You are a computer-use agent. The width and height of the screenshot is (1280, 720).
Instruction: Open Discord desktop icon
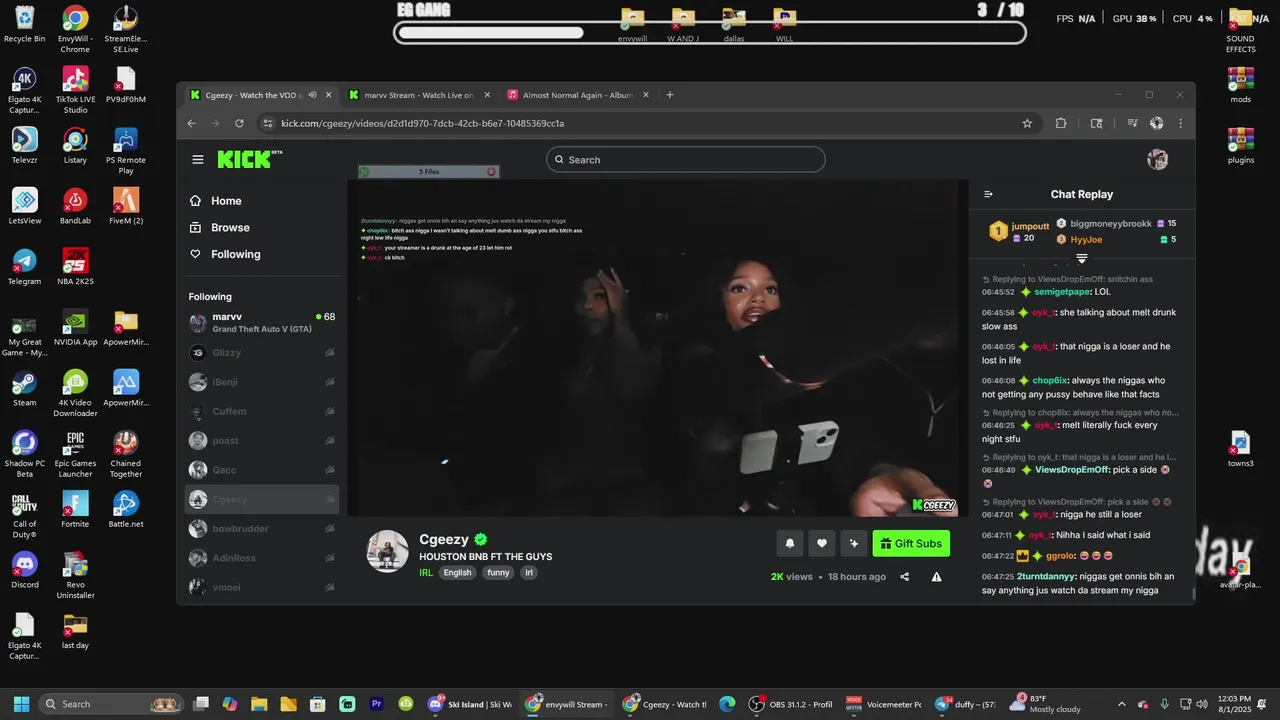tap(24, 570)
